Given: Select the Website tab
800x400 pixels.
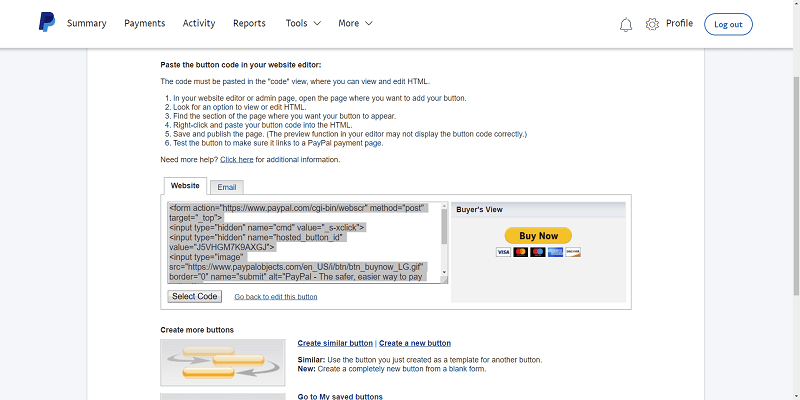Looking at the screenshot, I should pyautogui.click(x=185, y=185).
